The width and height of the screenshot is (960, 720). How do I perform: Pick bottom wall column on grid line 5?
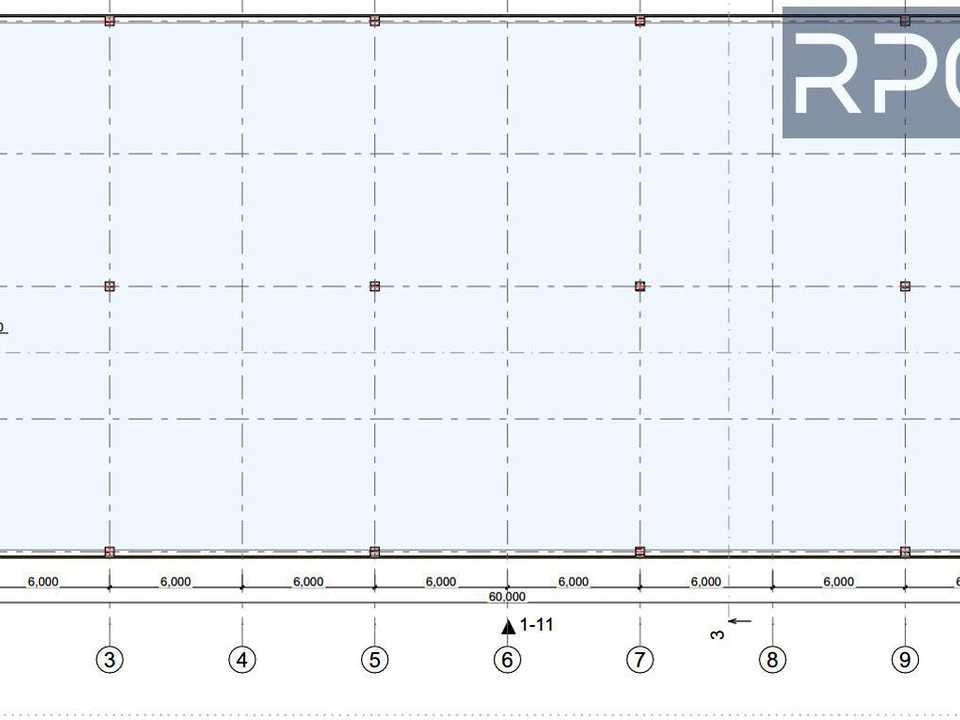point(375,552)
